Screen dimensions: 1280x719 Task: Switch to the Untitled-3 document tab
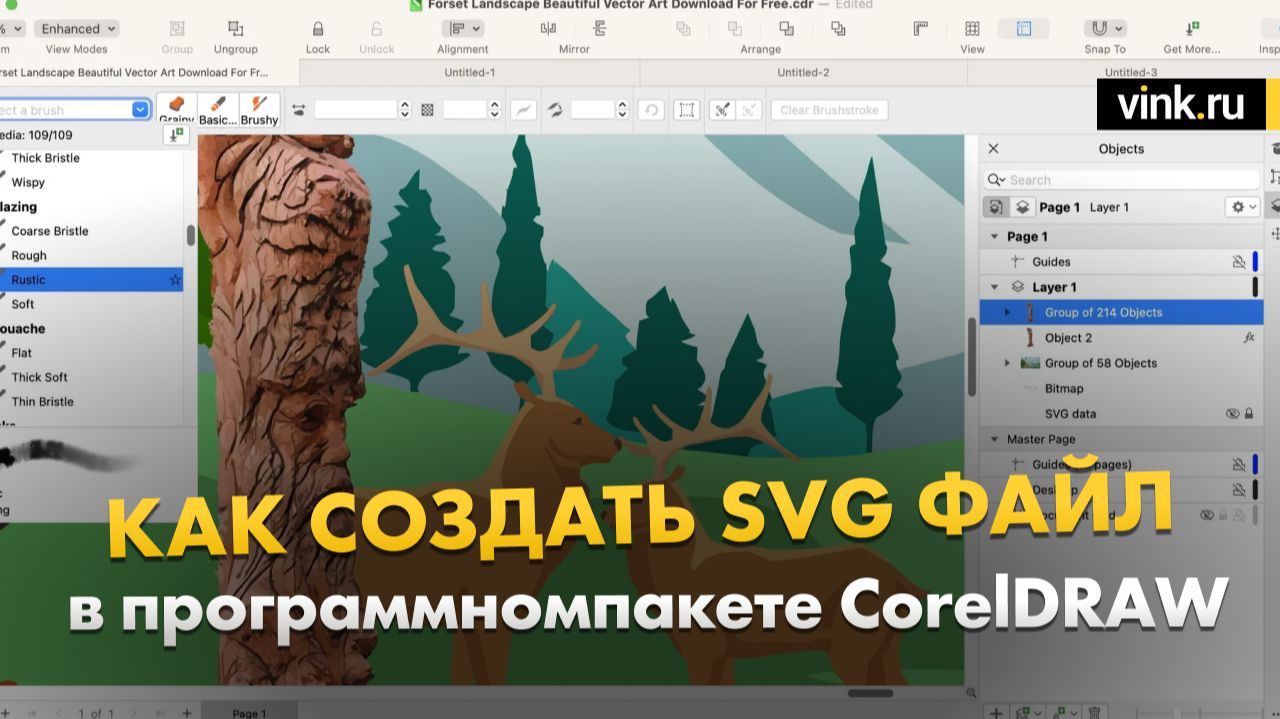pos(1130,72)
